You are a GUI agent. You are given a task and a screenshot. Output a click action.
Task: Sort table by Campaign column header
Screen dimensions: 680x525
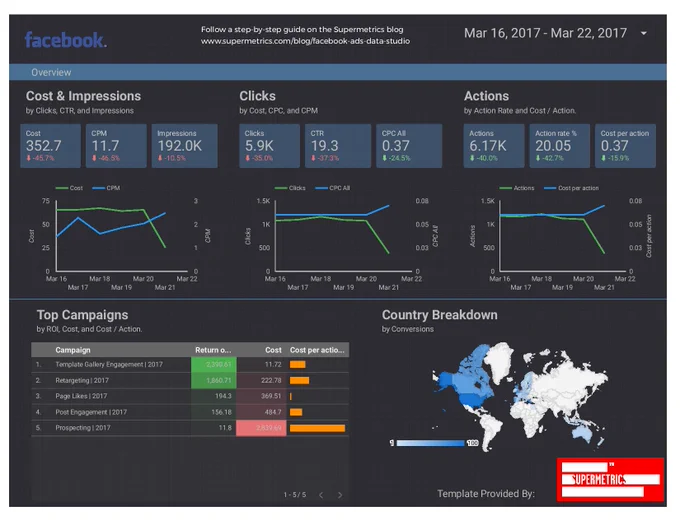(x=73, y=350)
